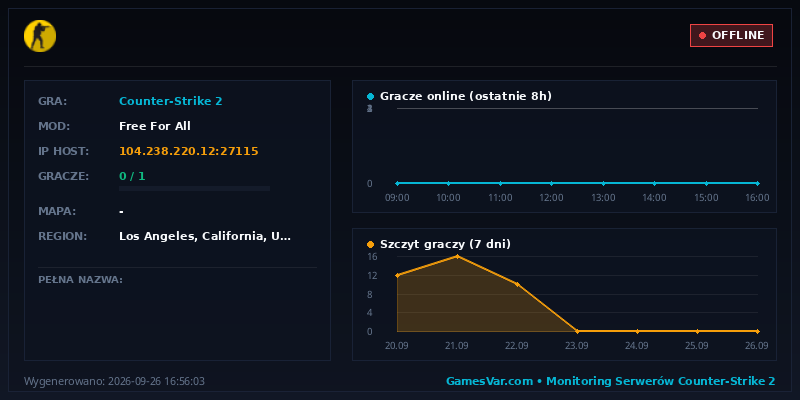The height and width of the screenshot is (400, 800).
Task: Click the IP host 104.238.220.12:27115
Action: pos(188,151)
